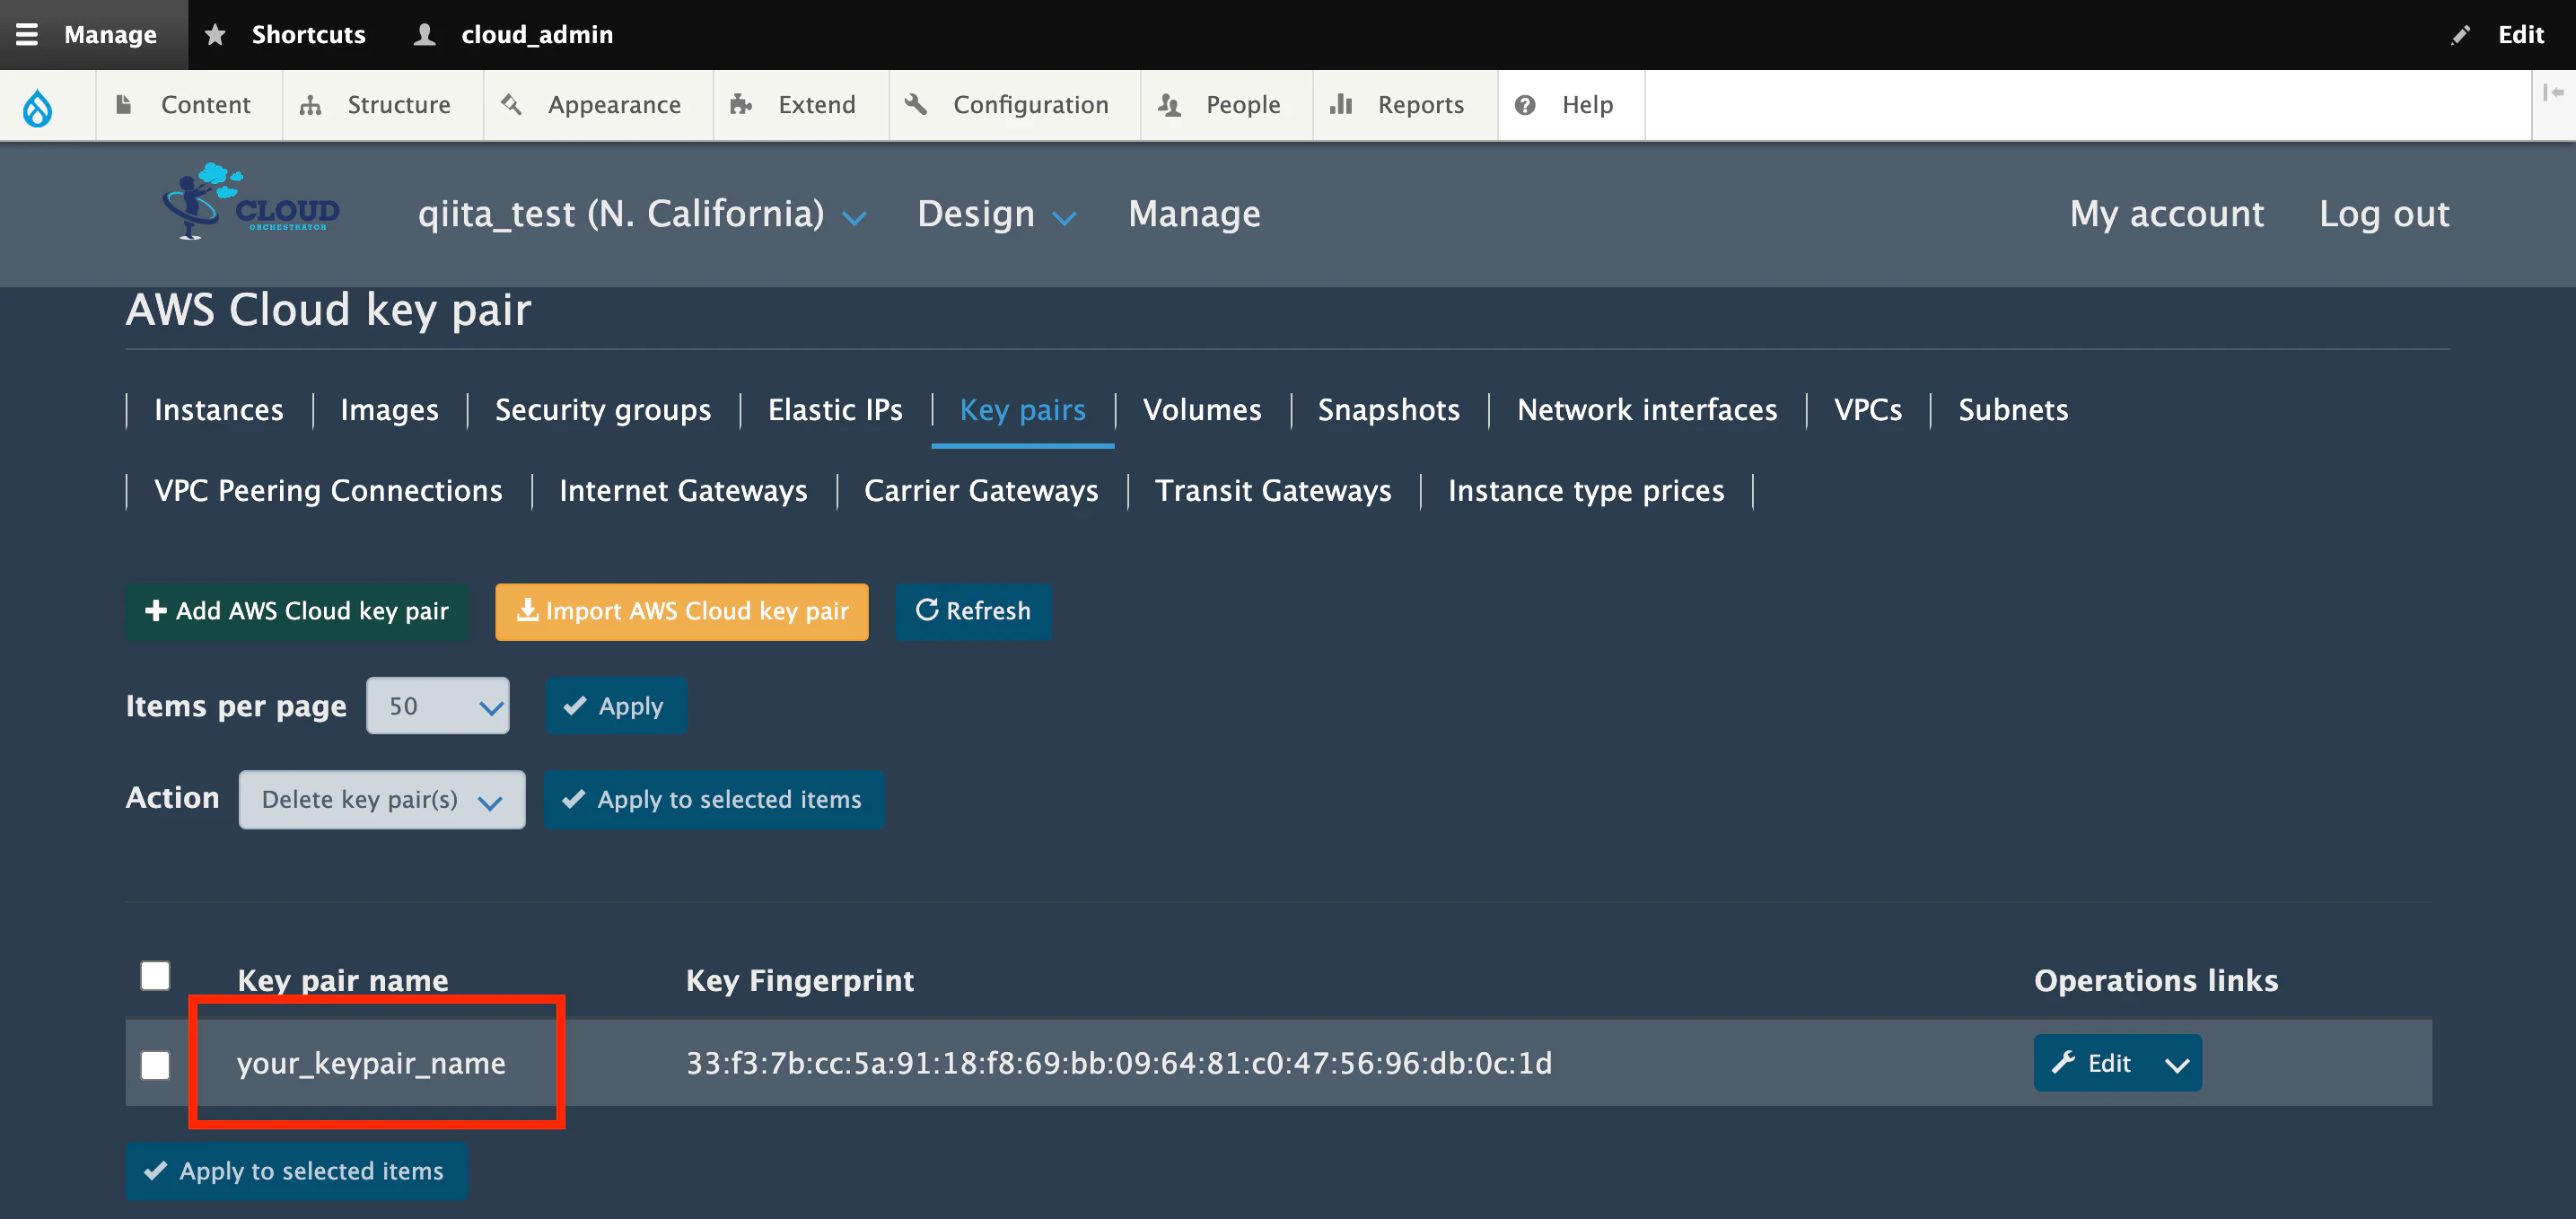The width and height of the screenshot is (2576, 1219).
Task: Click Edit button for your_keypair_name
Action: (x=2094, y=1064)
